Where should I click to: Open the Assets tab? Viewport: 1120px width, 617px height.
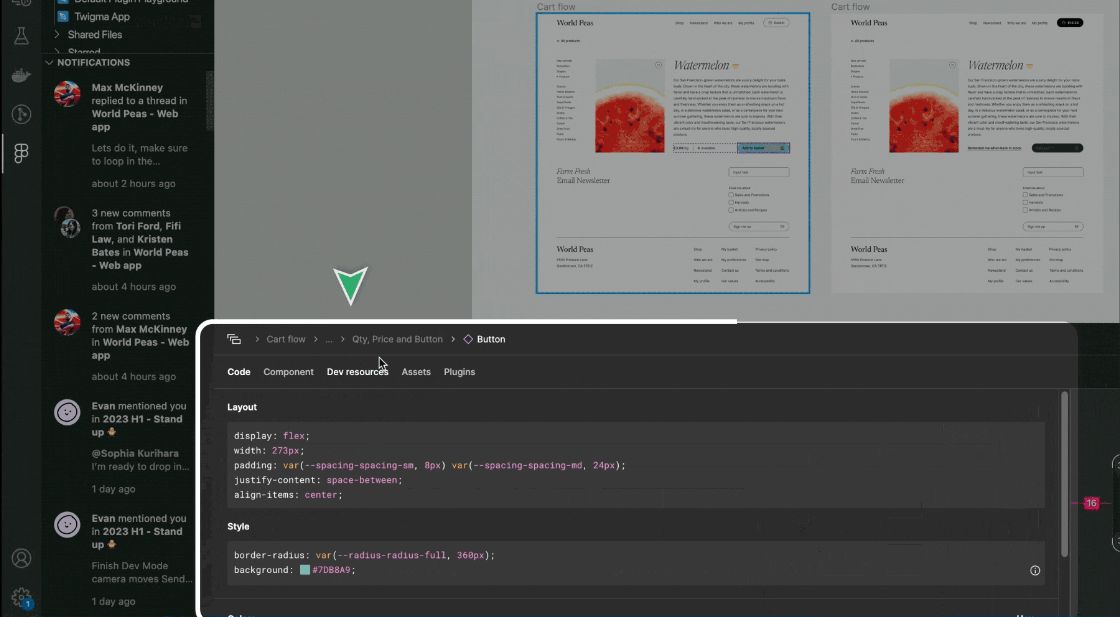click(416, 372)
